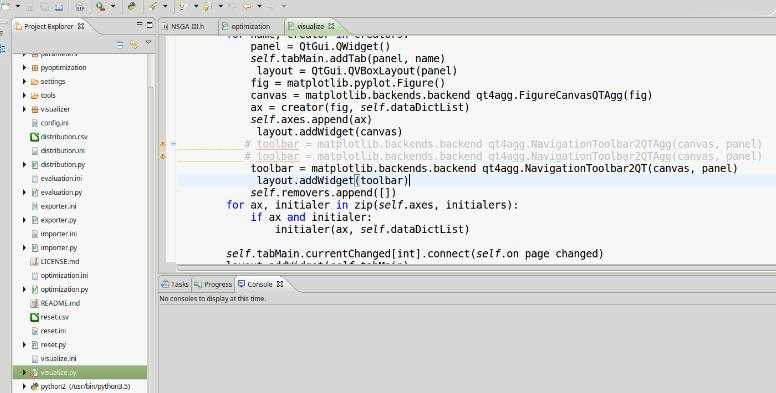This screenshot has height=393, width=776.
Task: Expand the pyoptimization package
Action: point(24,67)
